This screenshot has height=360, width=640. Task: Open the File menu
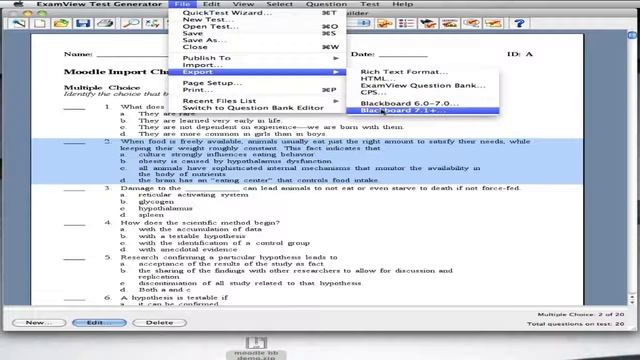click(182, 4)
